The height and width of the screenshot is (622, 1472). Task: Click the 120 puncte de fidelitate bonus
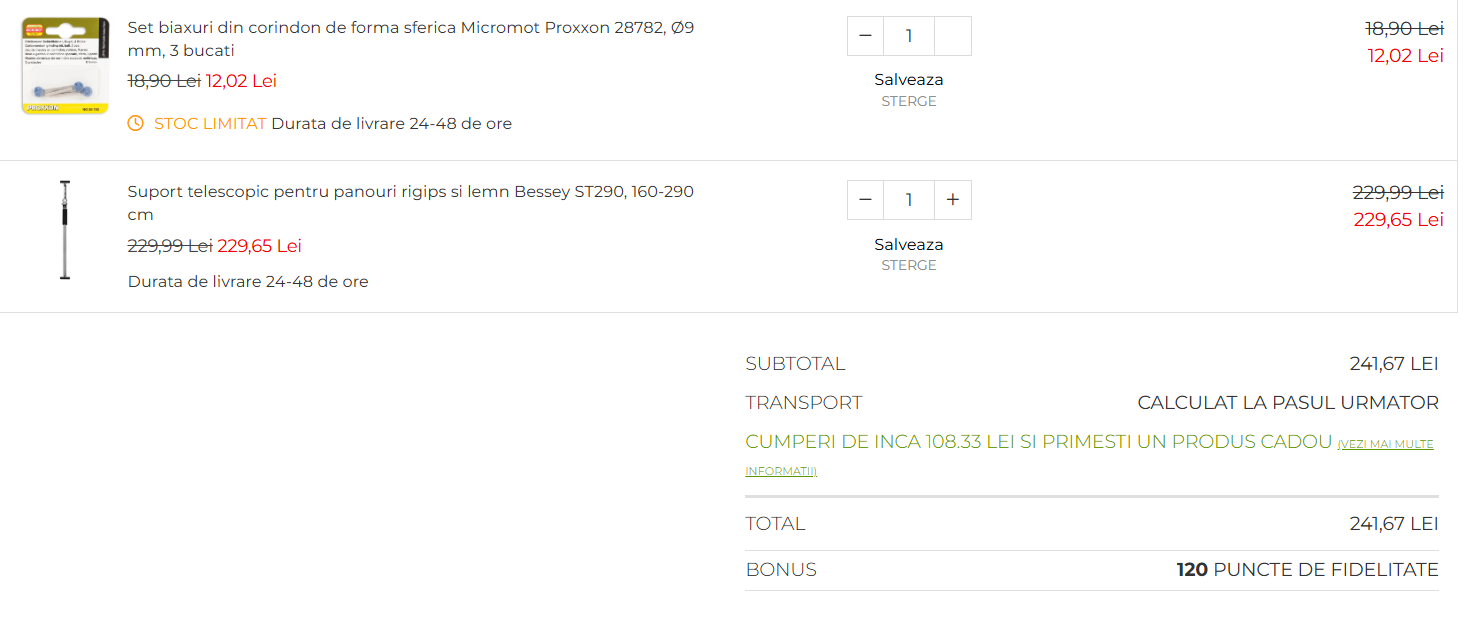click(x=1307, y=570)
